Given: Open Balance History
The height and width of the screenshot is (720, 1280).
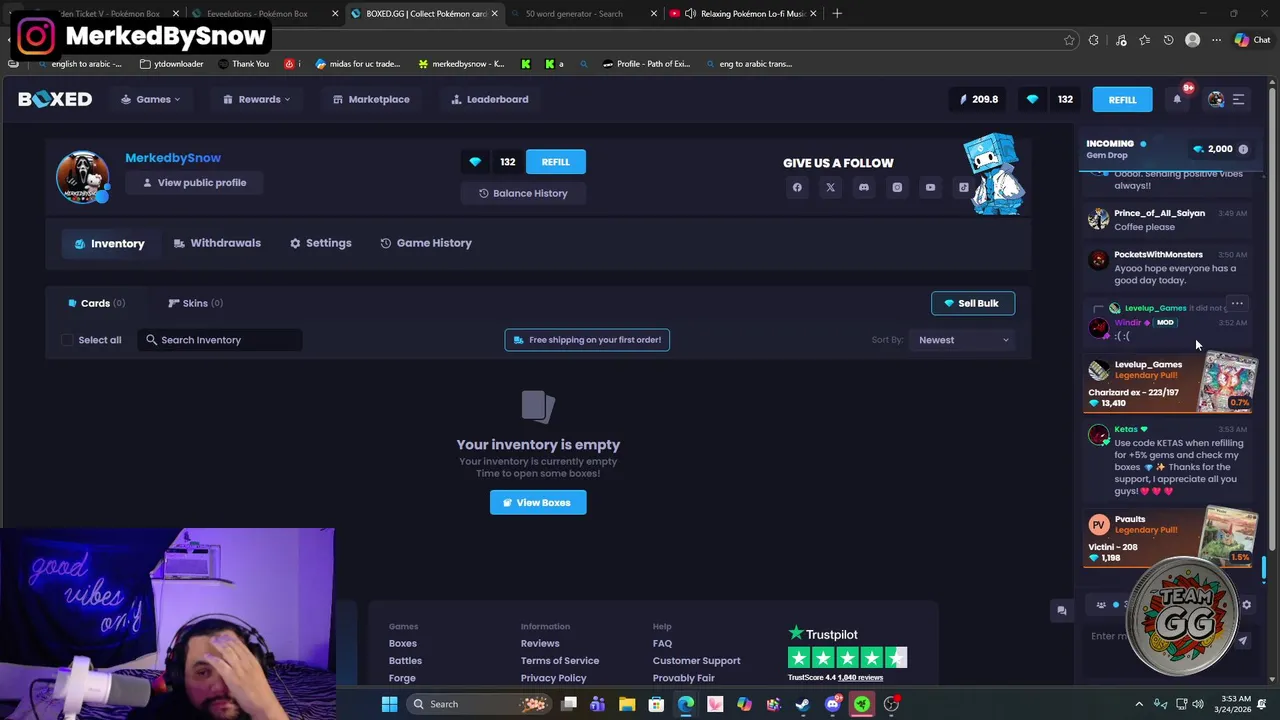Looking at the screenshot, I should (523, 193).
